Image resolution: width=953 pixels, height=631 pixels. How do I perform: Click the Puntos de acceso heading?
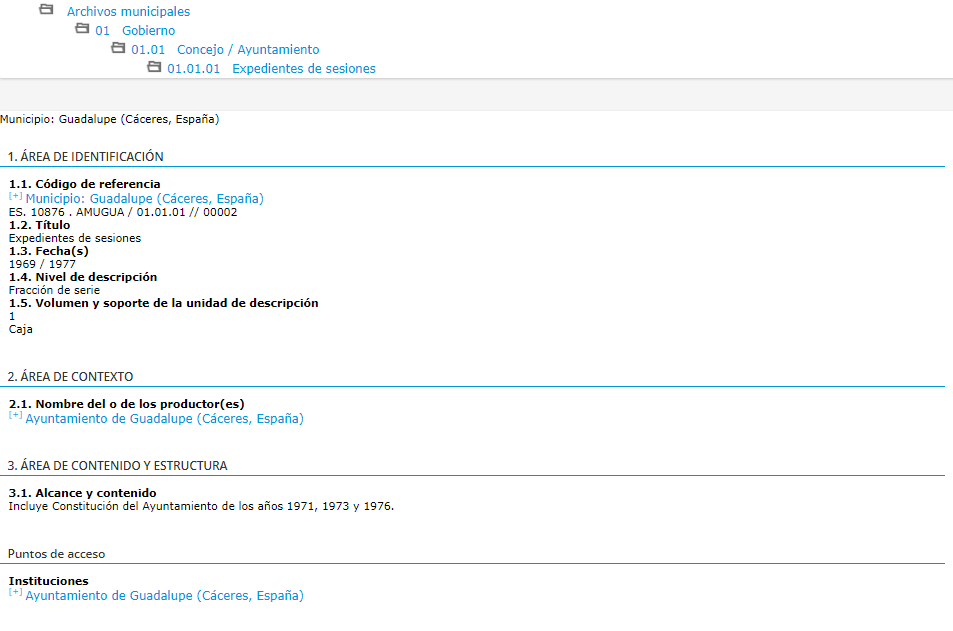click(57, 554)
